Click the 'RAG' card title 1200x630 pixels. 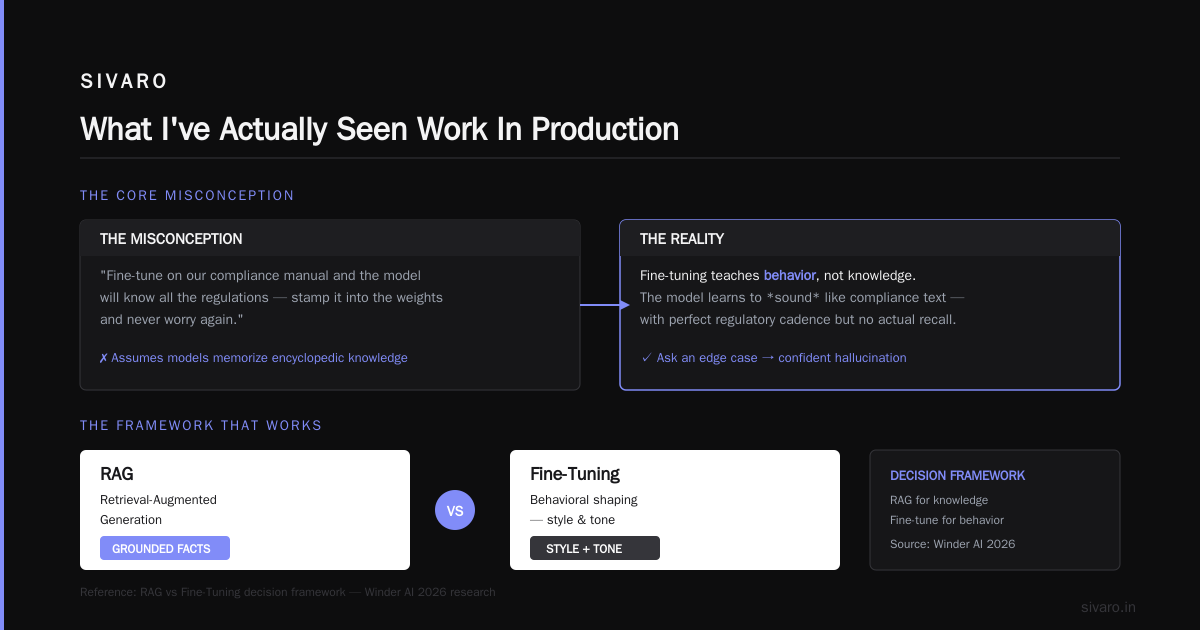click(118, 473)
